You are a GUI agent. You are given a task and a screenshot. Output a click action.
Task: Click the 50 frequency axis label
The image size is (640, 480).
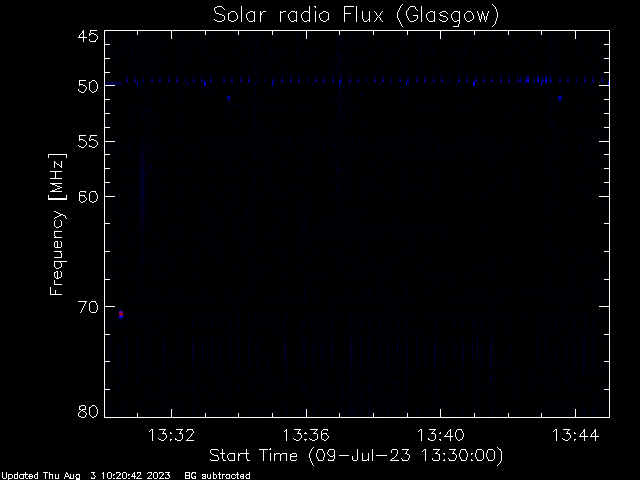(x=88, y=86)
